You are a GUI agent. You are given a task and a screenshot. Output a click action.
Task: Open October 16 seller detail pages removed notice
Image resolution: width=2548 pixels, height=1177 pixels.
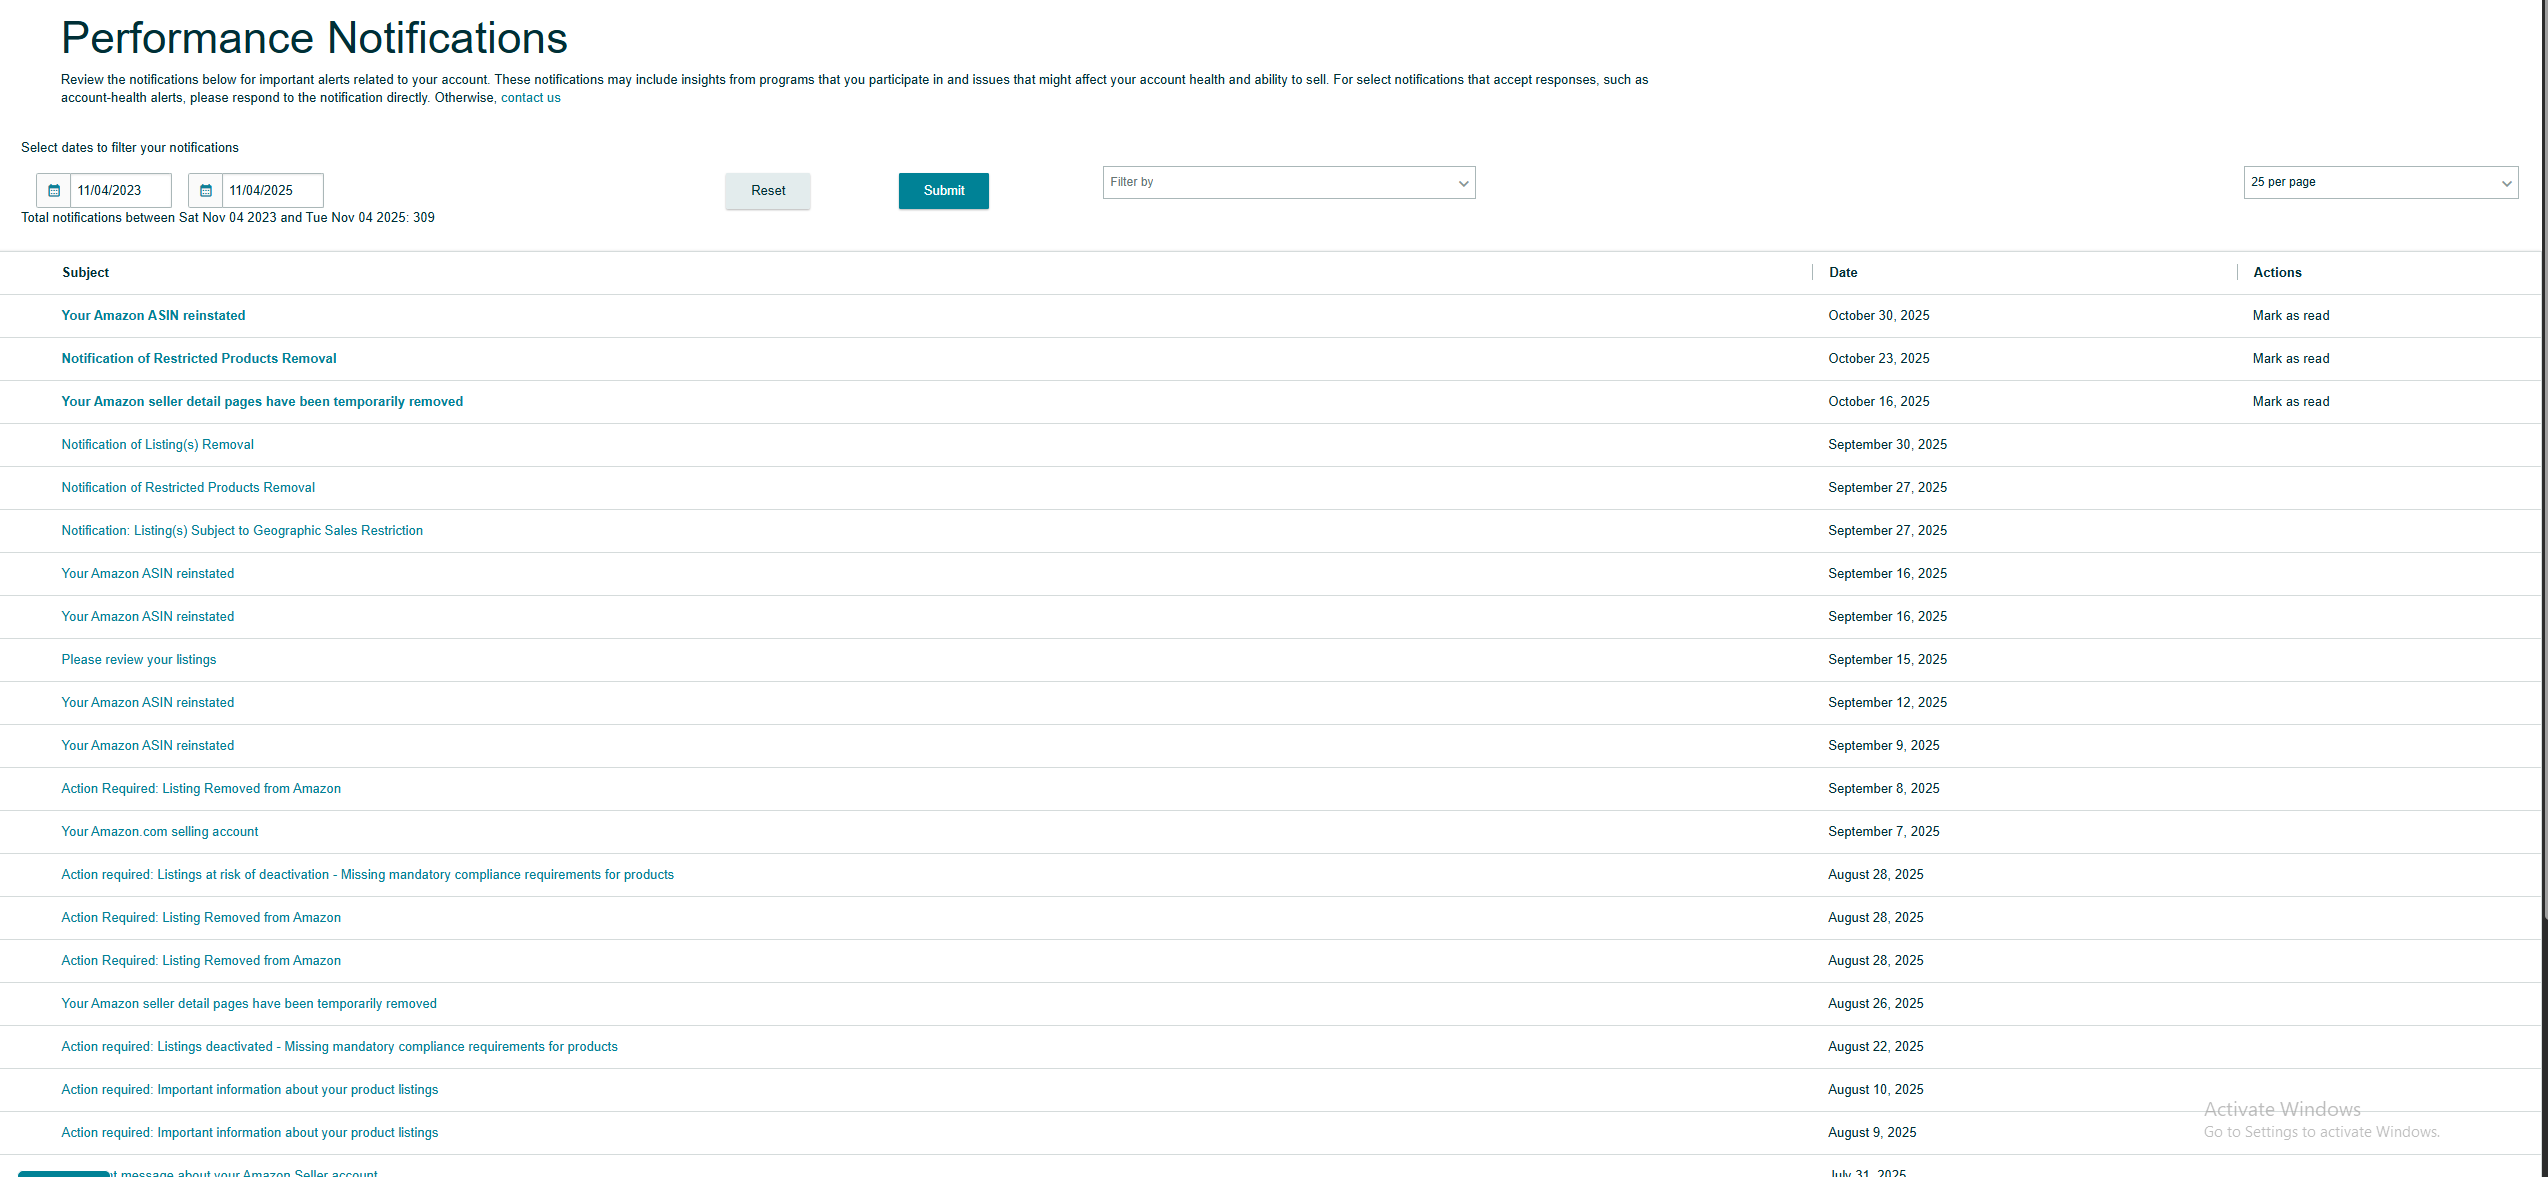[262, 402]
